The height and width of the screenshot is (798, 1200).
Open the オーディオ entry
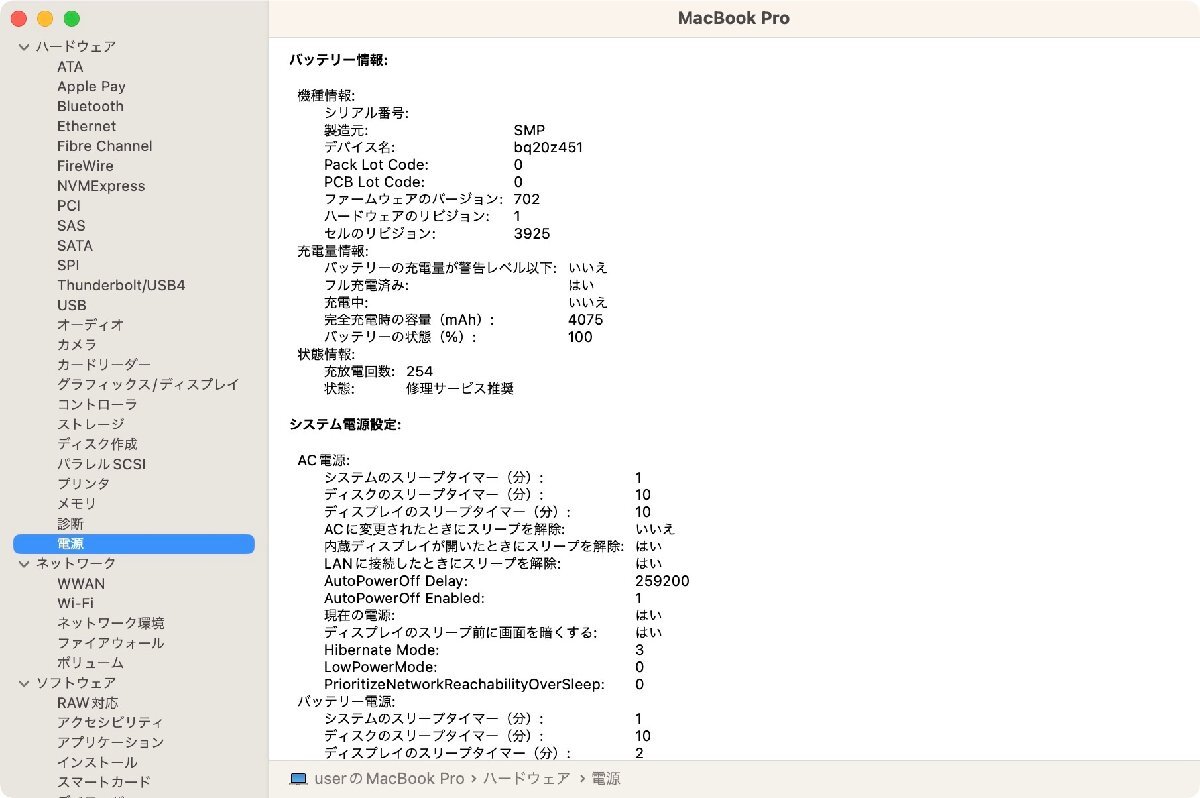[x=90, y=325]
